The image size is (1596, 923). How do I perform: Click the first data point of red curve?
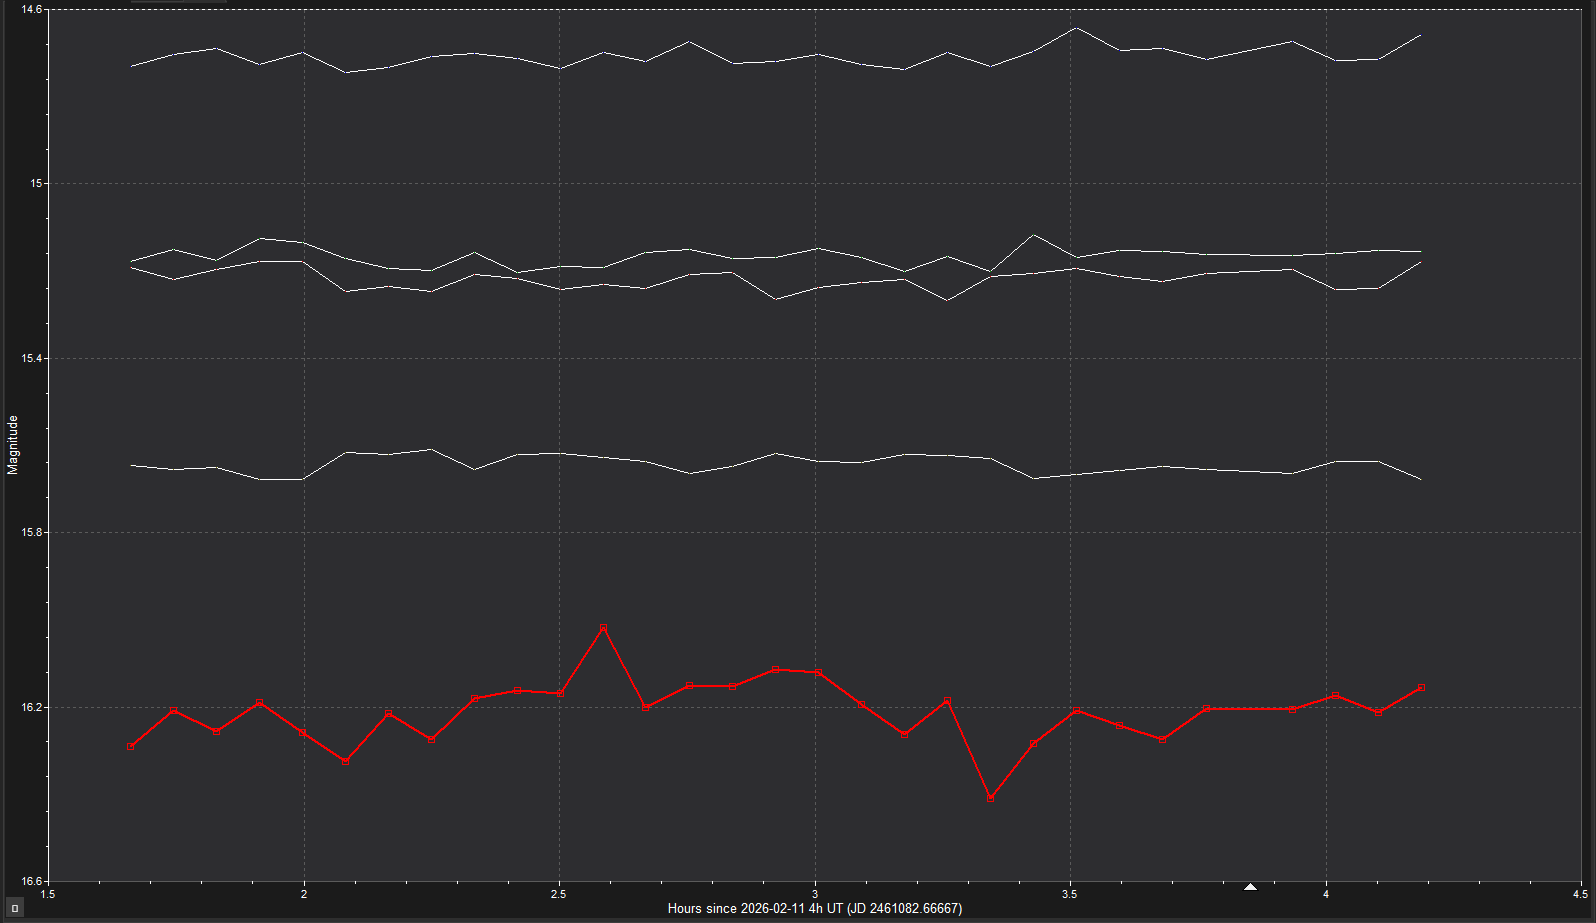point(131,746)
